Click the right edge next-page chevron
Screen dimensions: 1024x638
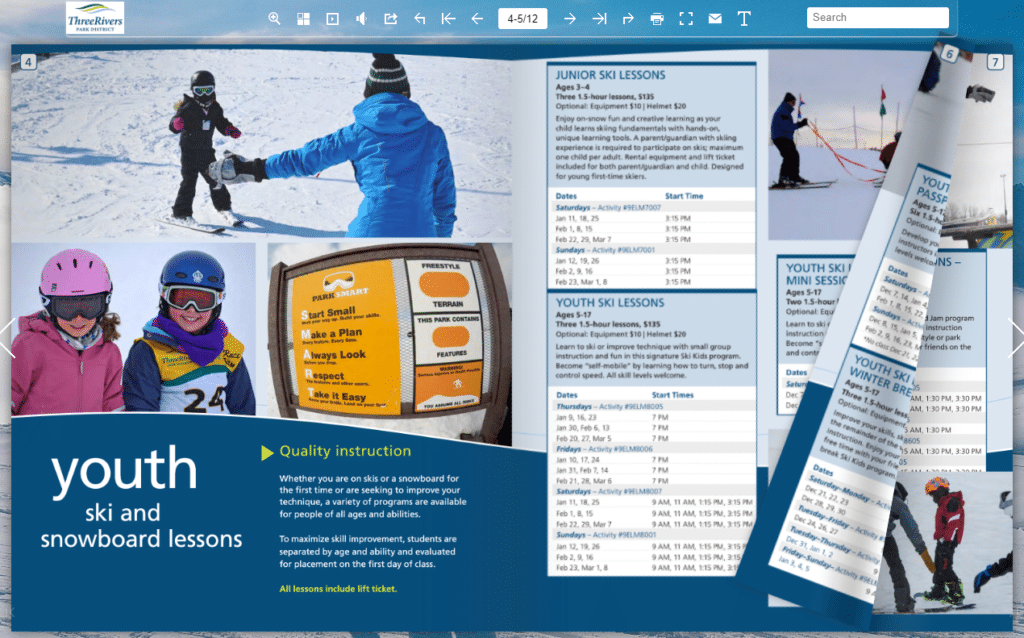point(1015,337)
